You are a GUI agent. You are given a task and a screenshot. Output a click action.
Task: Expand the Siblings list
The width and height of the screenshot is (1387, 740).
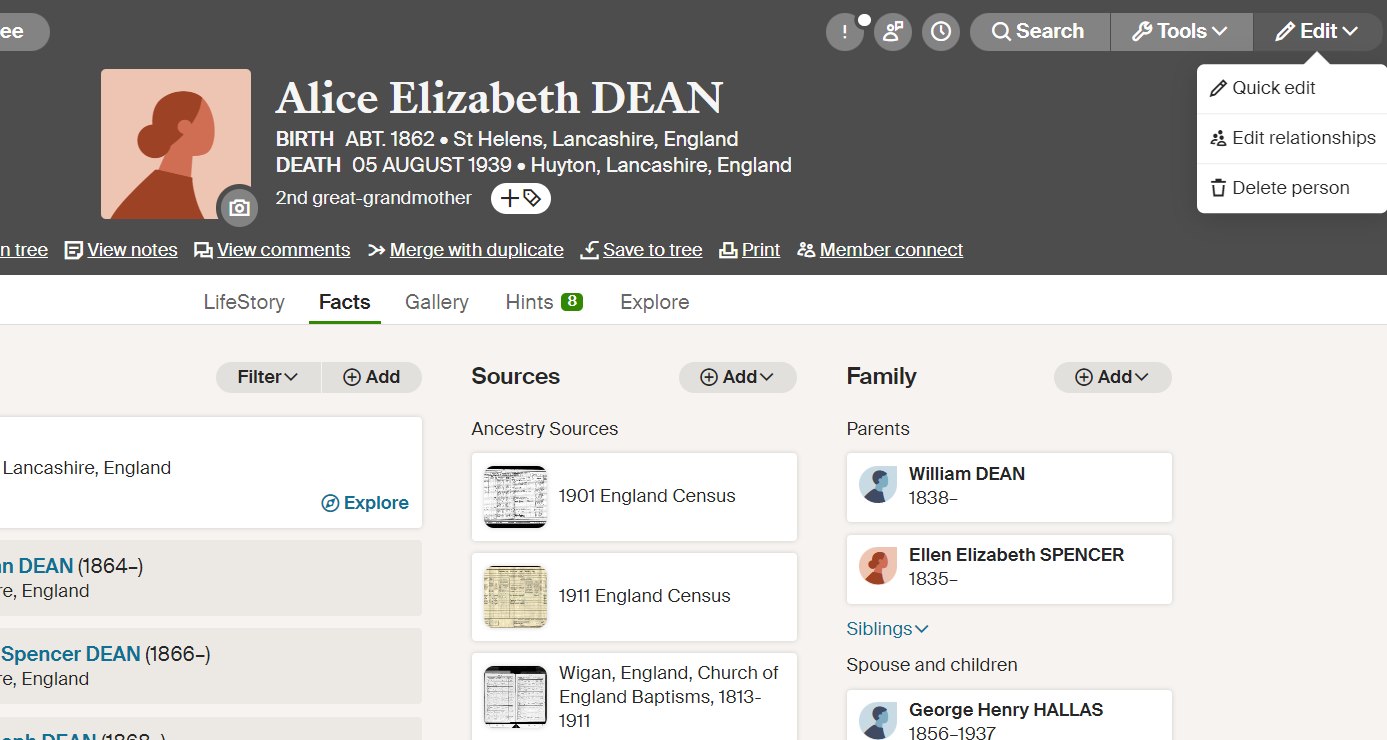(x=887, y=628)
